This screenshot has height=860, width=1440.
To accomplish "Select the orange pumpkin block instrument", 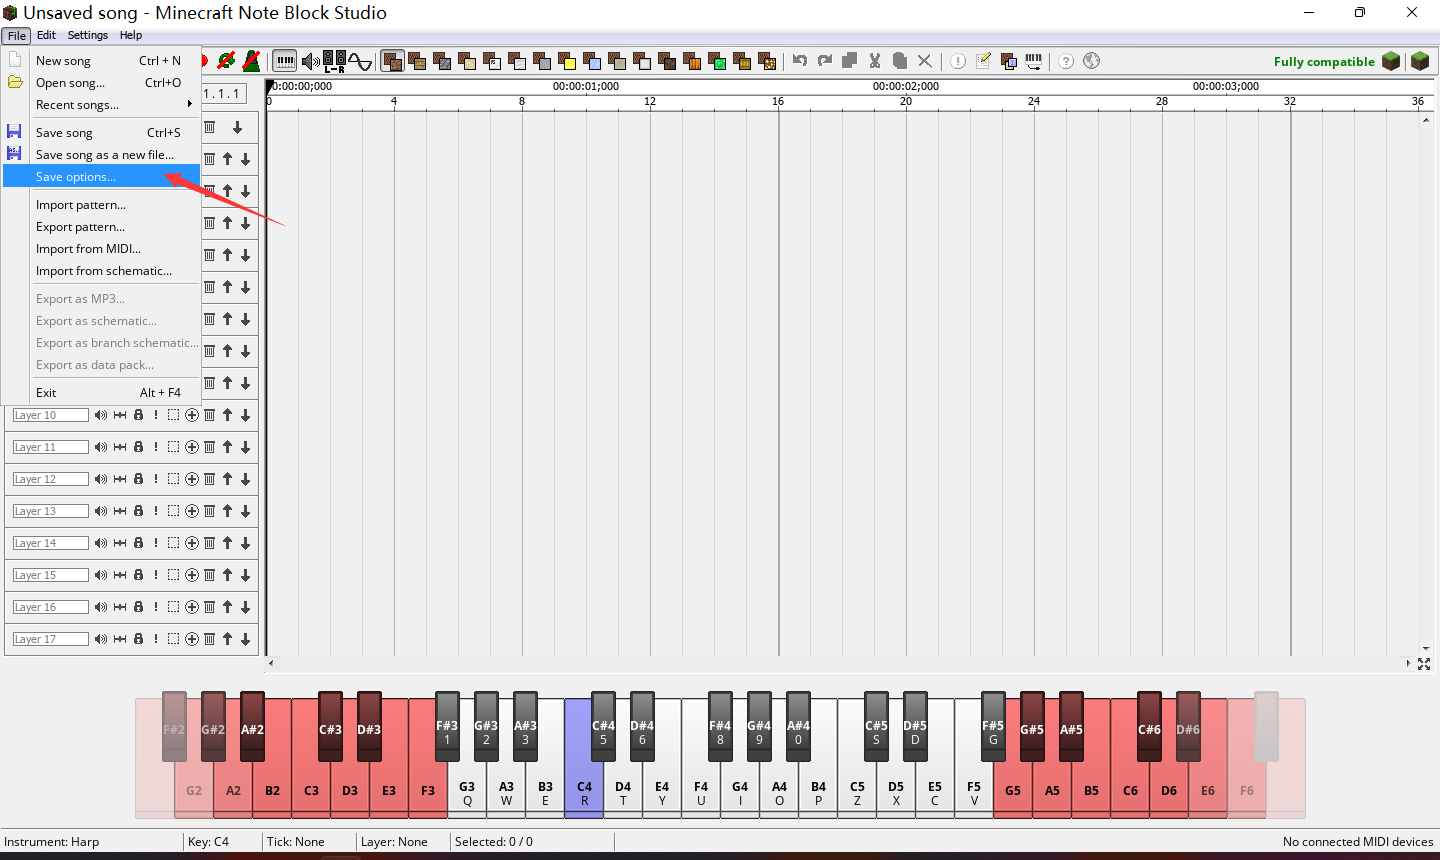I will [692, 61].
